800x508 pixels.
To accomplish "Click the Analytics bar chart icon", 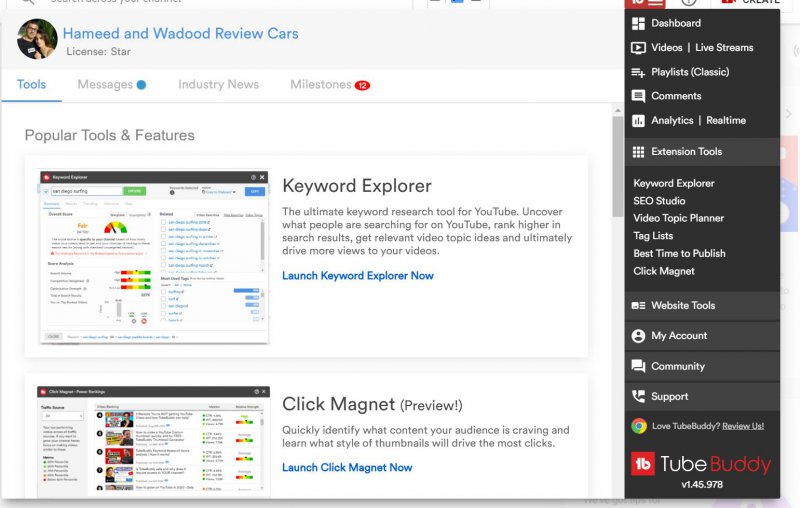I will (x=638, y=120).
